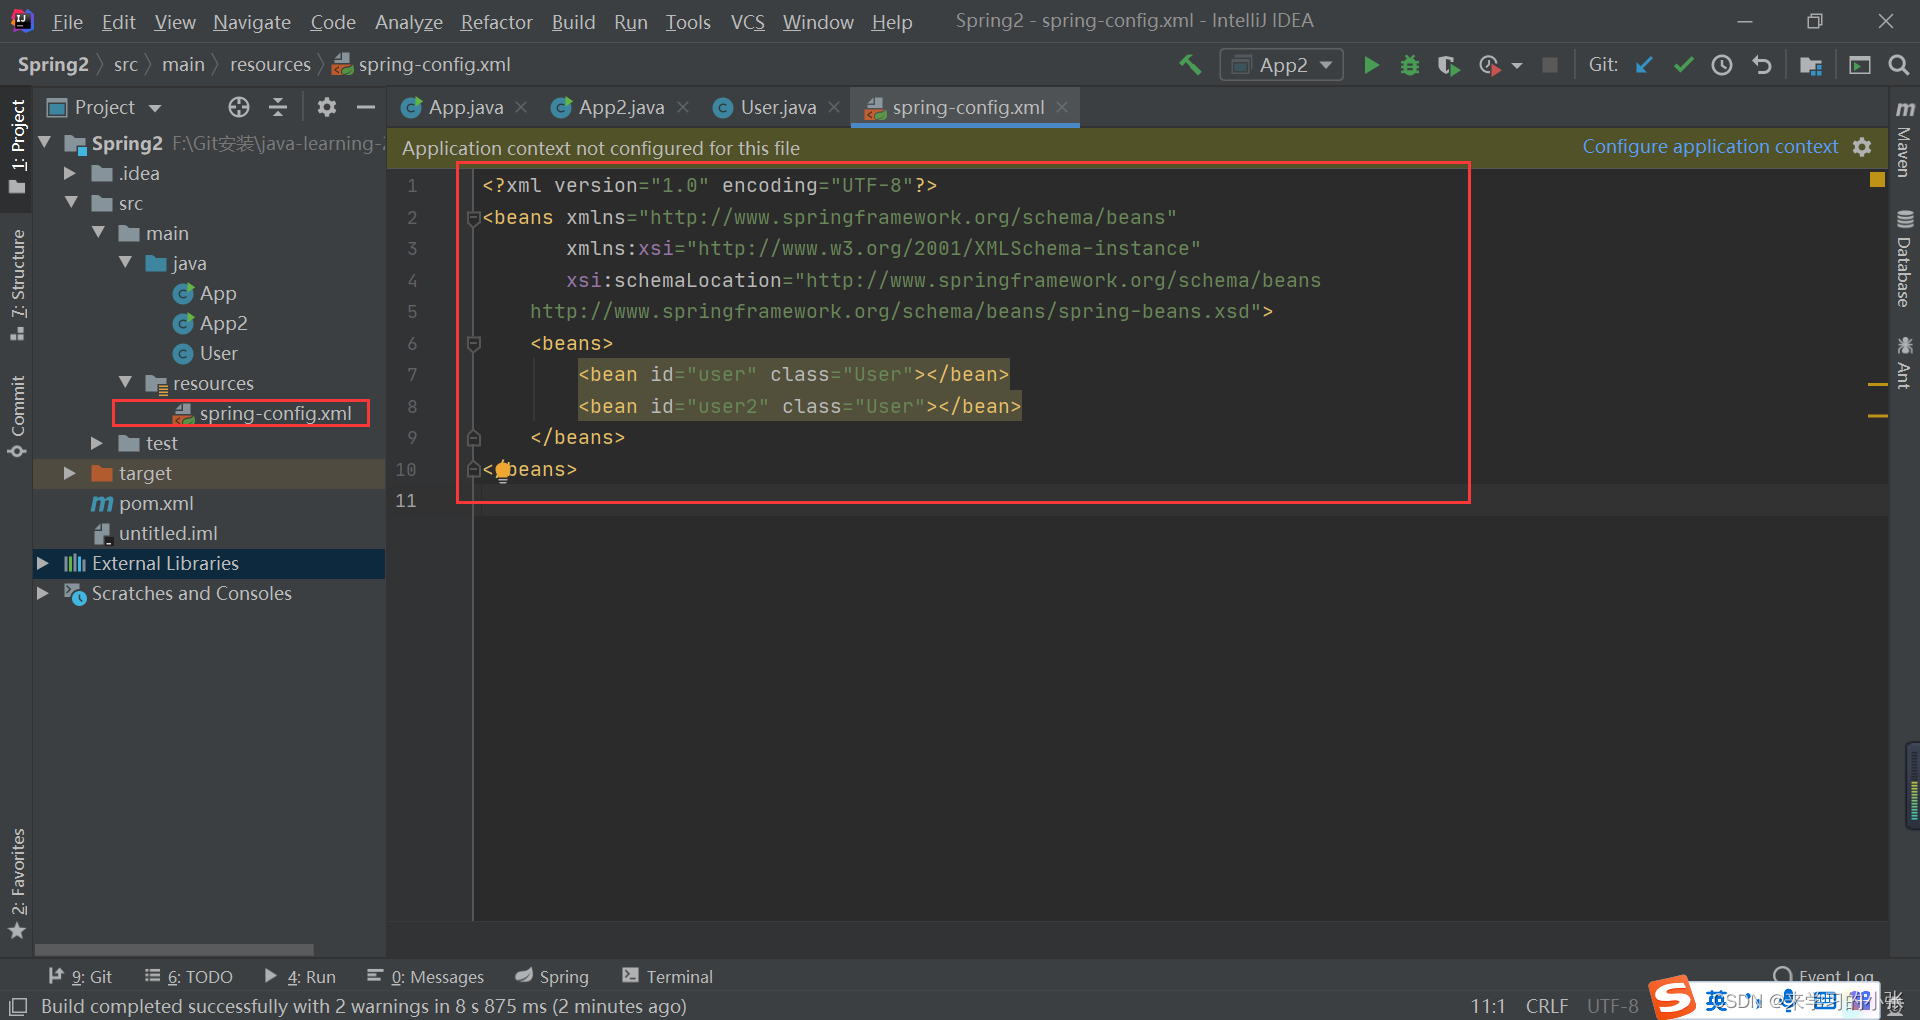Click the yellow inspection indicator square
This screenshot has height=1020, width=1920.
1877,180
